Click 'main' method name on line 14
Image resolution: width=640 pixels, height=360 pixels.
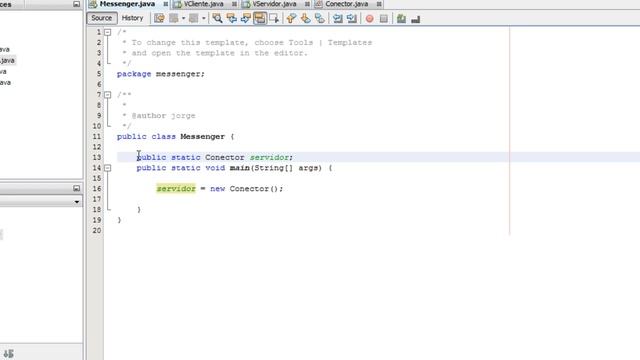pyautogui.click(x=240, y=168)
